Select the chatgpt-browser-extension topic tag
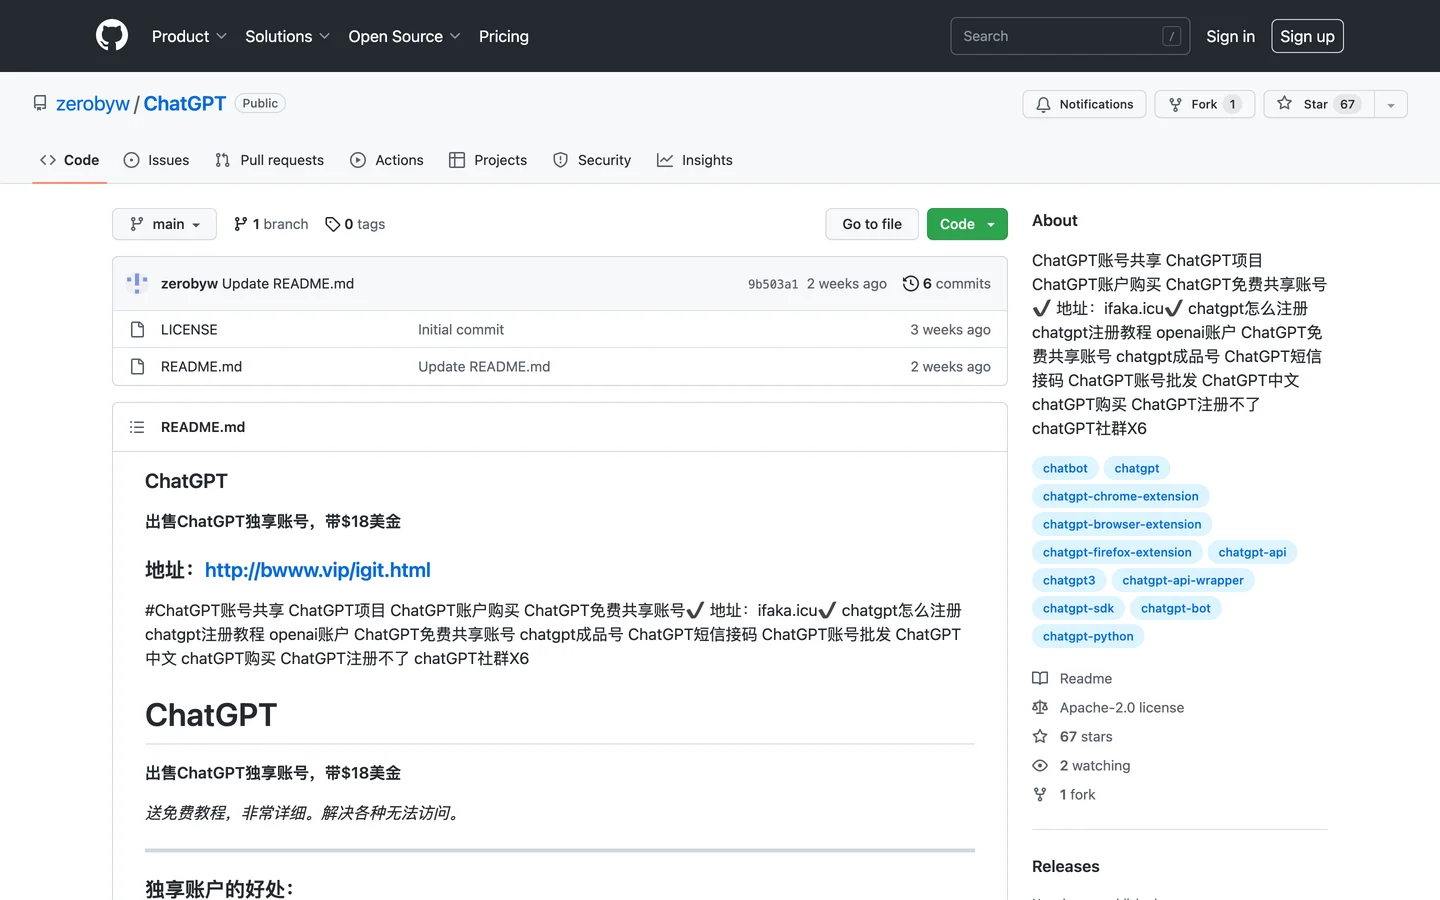This screenshot has height=900, width=1440. click(x=1122, y=524)
